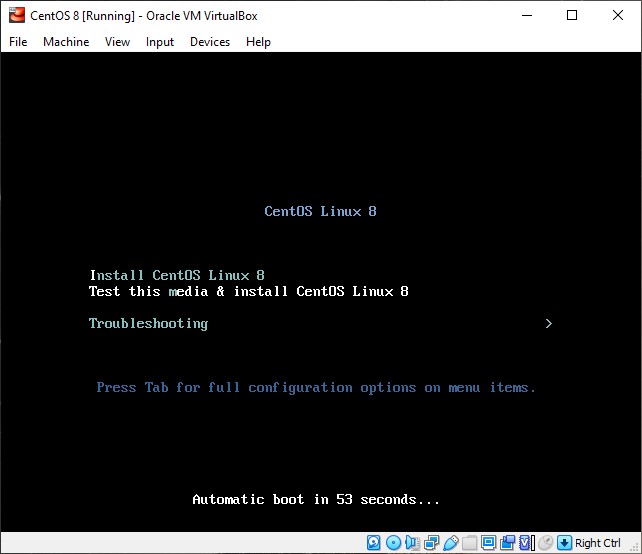This screenshot has width=642, height=554.
Task: Open the optical drive status icon
Action: point(393,543)
